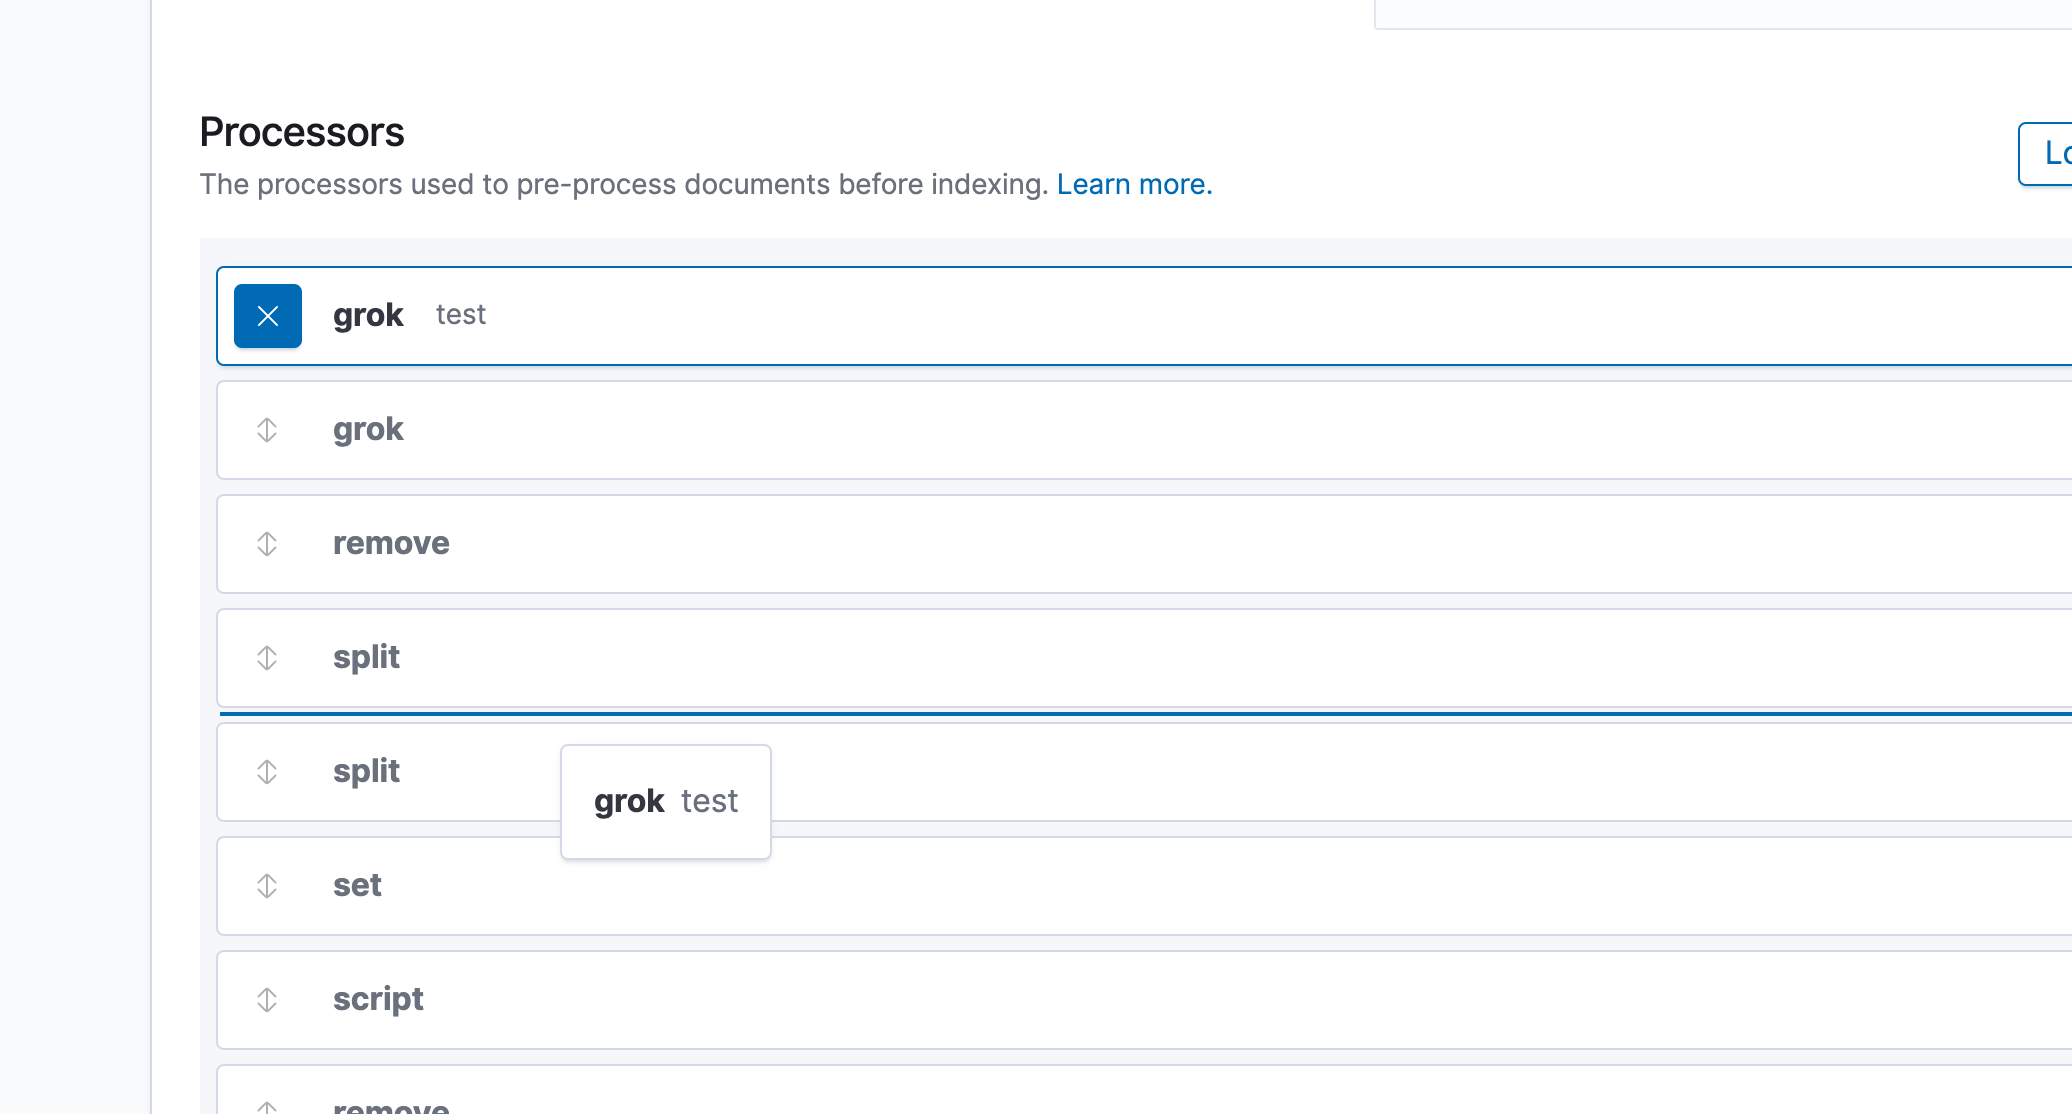Select the second grok processor label

click(368, 430)
